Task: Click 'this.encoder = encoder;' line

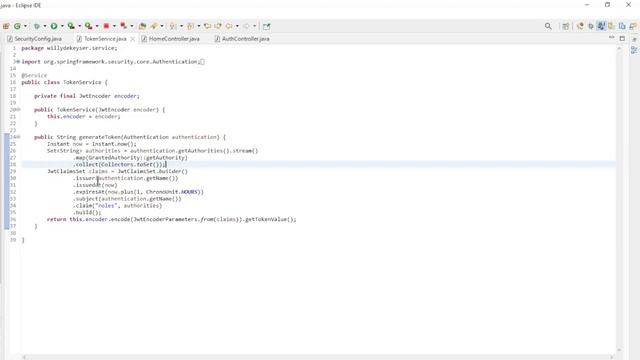Action: (x=84, y=117)
